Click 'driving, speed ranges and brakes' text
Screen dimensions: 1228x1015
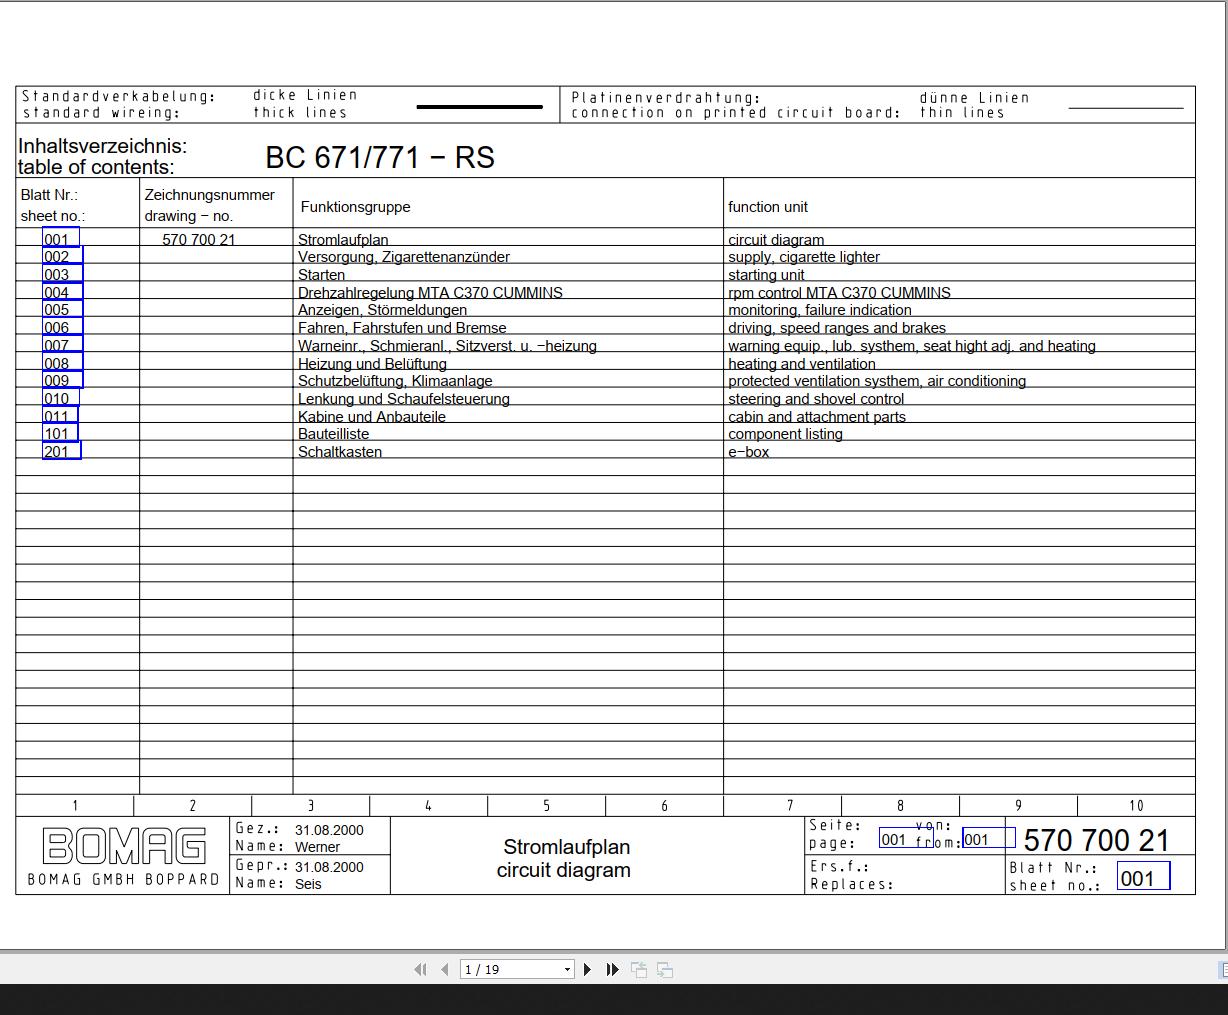pyautogui.click(x=837, y=328)
